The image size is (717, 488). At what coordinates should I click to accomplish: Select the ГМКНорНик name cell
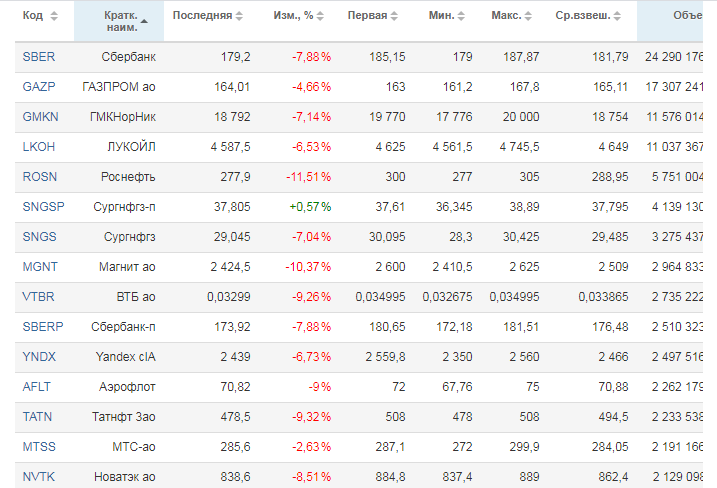(x=123, y=117)
